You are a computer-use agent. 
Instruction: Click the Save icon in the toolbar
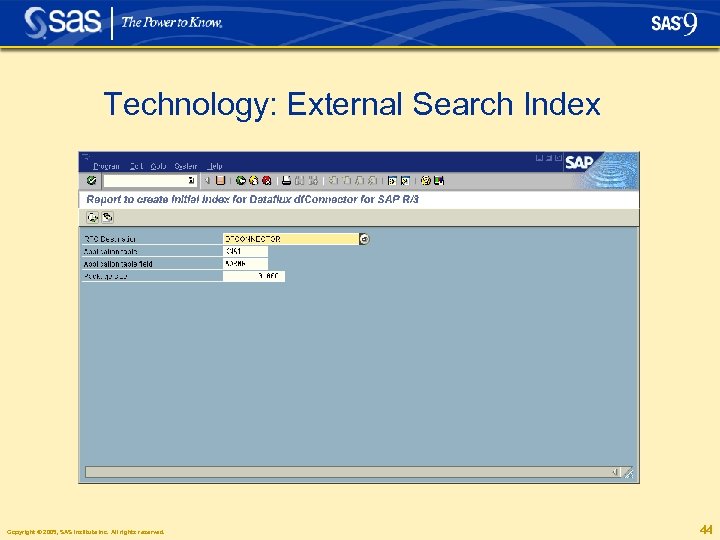click(x=220, y=180)
